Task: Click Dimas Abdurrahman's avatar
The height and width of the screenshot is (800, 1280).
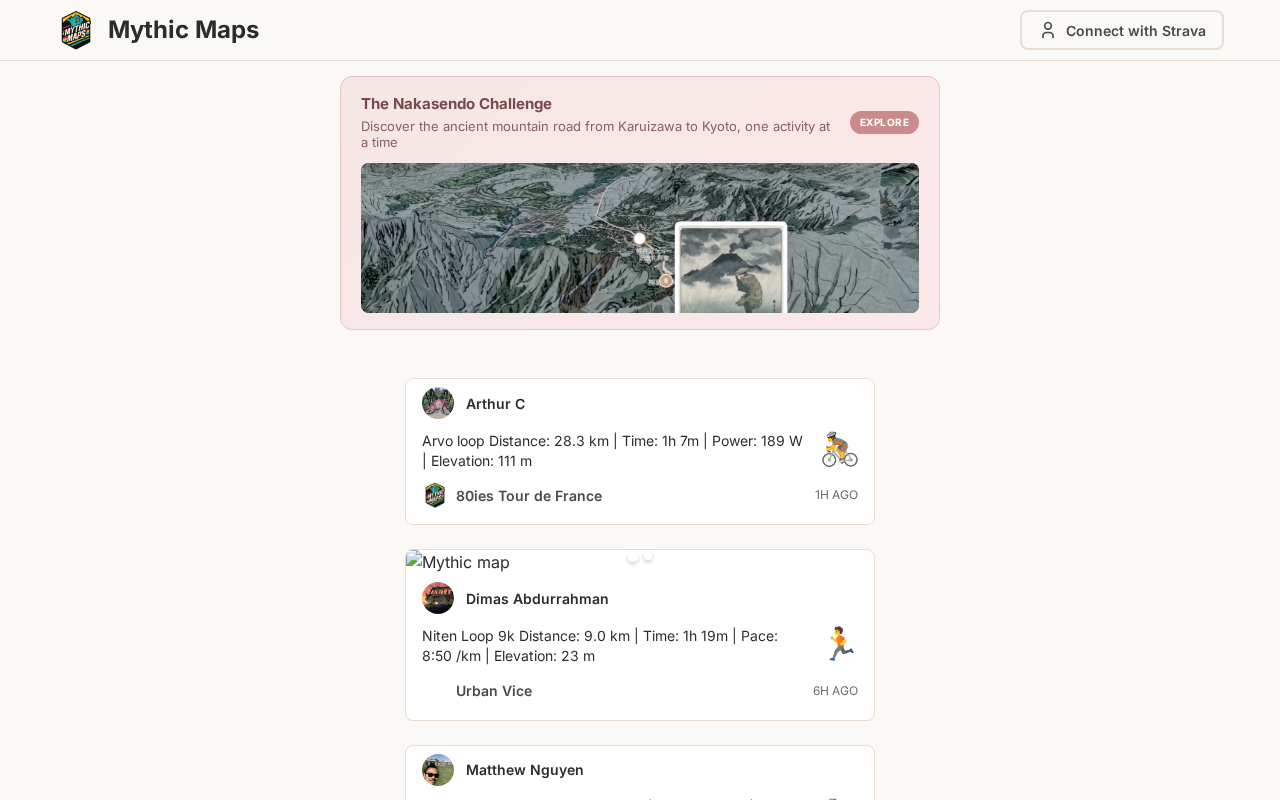Action: pos(438,598)
